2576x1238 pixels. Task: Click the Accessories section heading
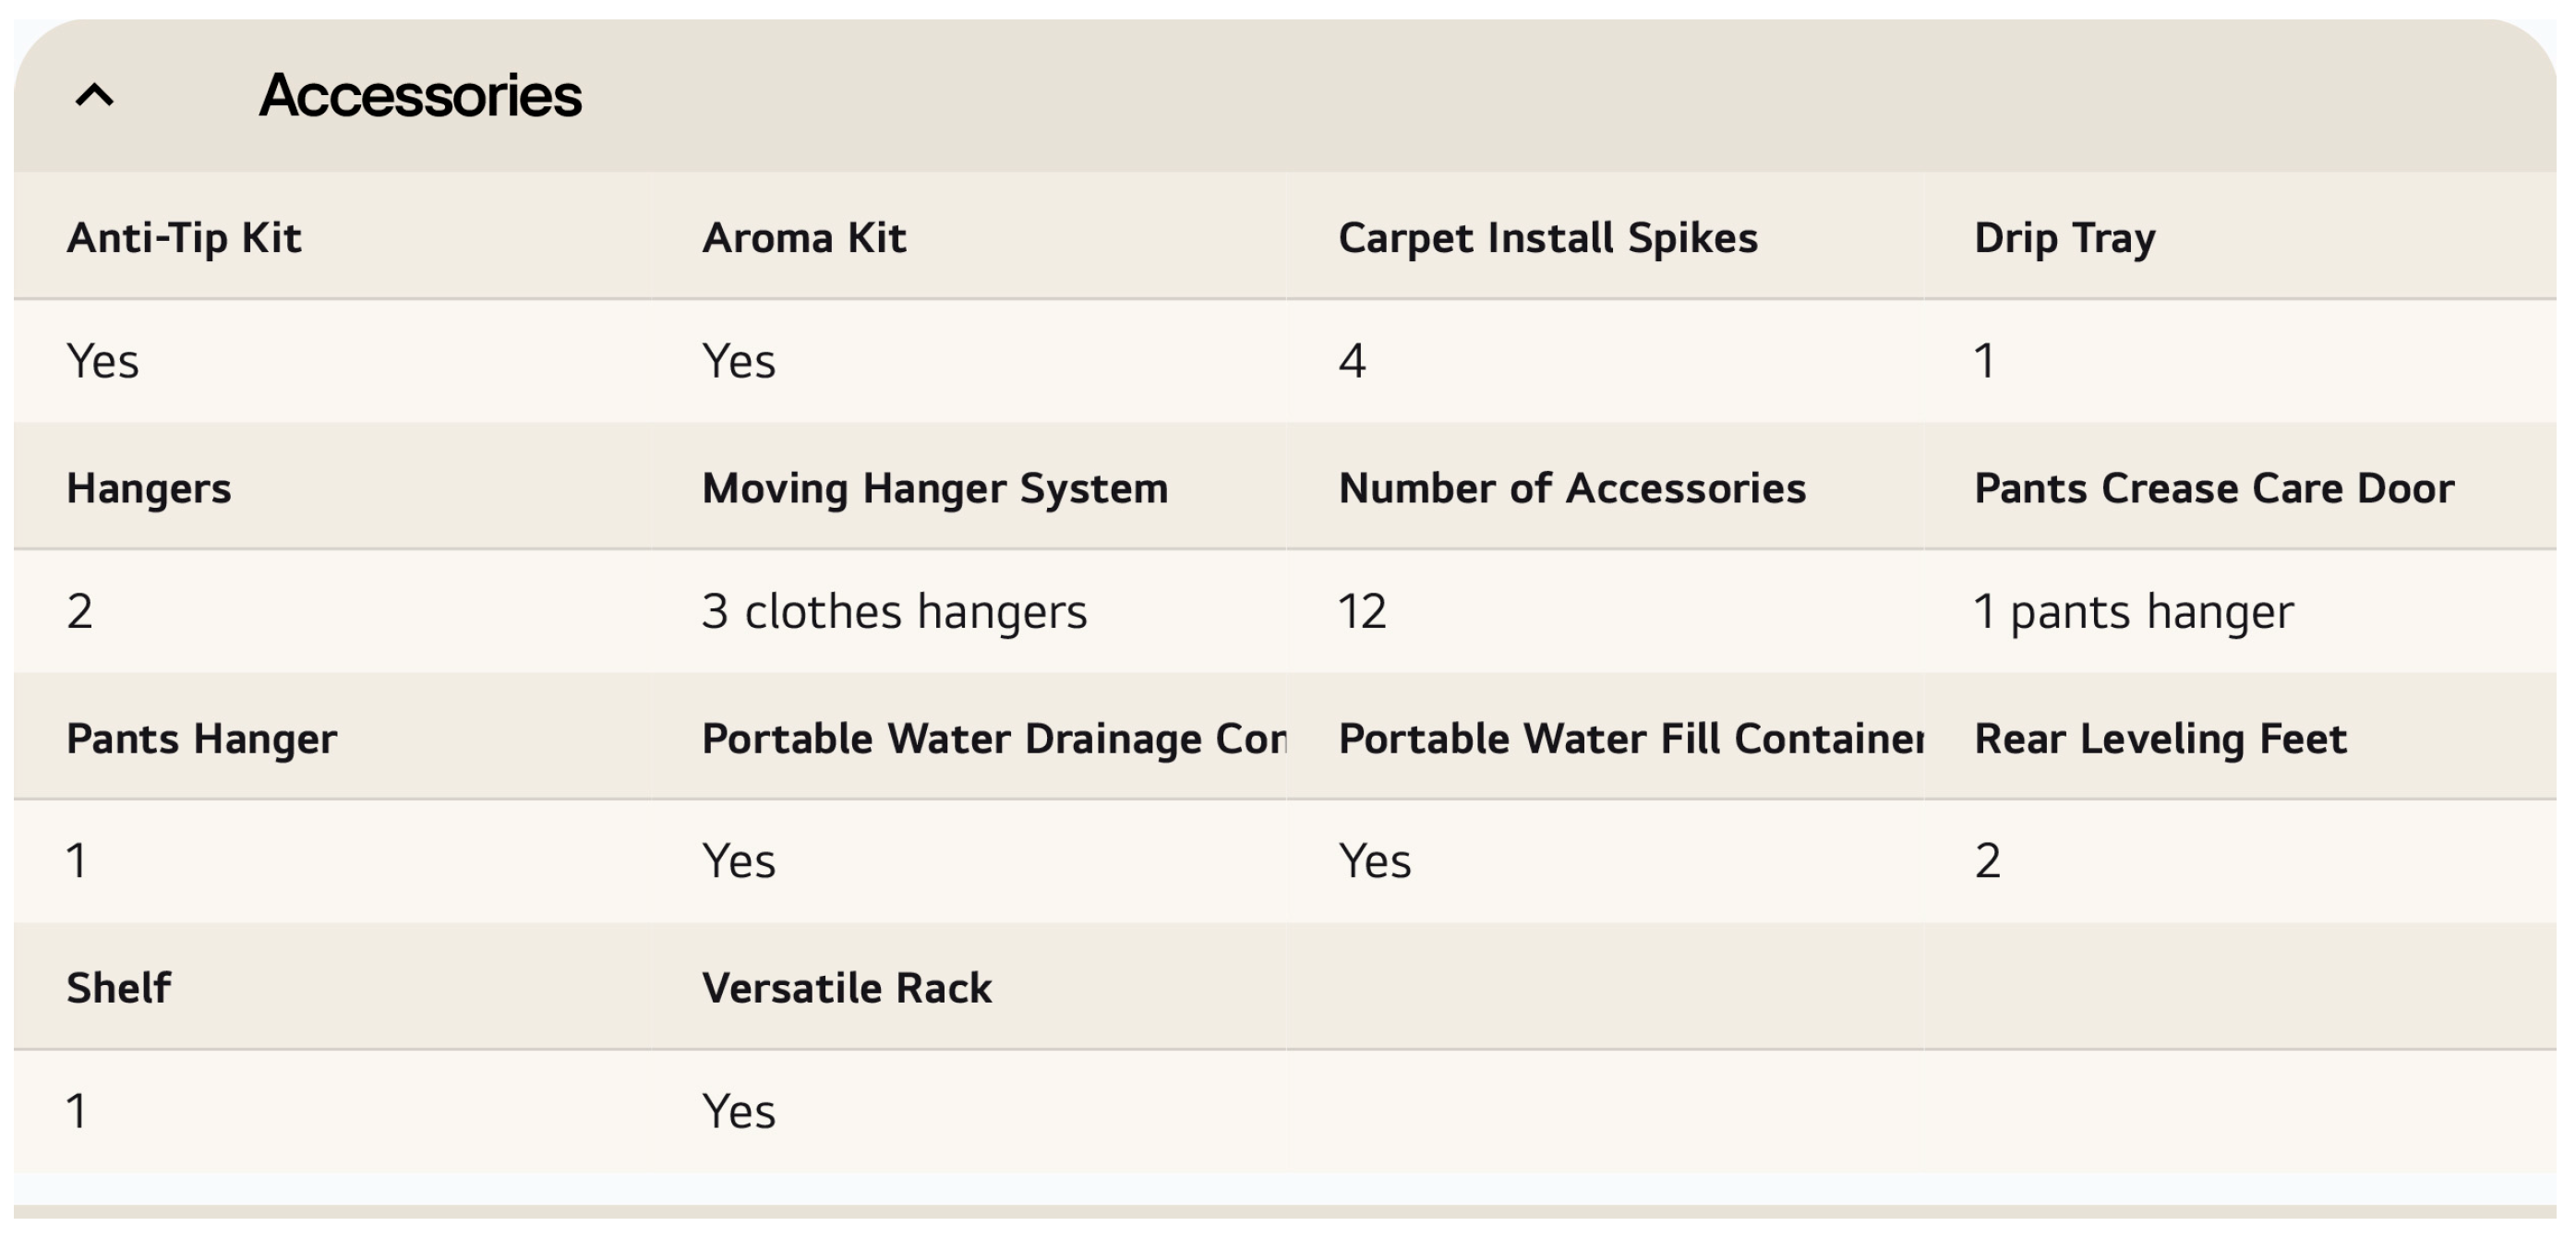[x=420, y=96]
